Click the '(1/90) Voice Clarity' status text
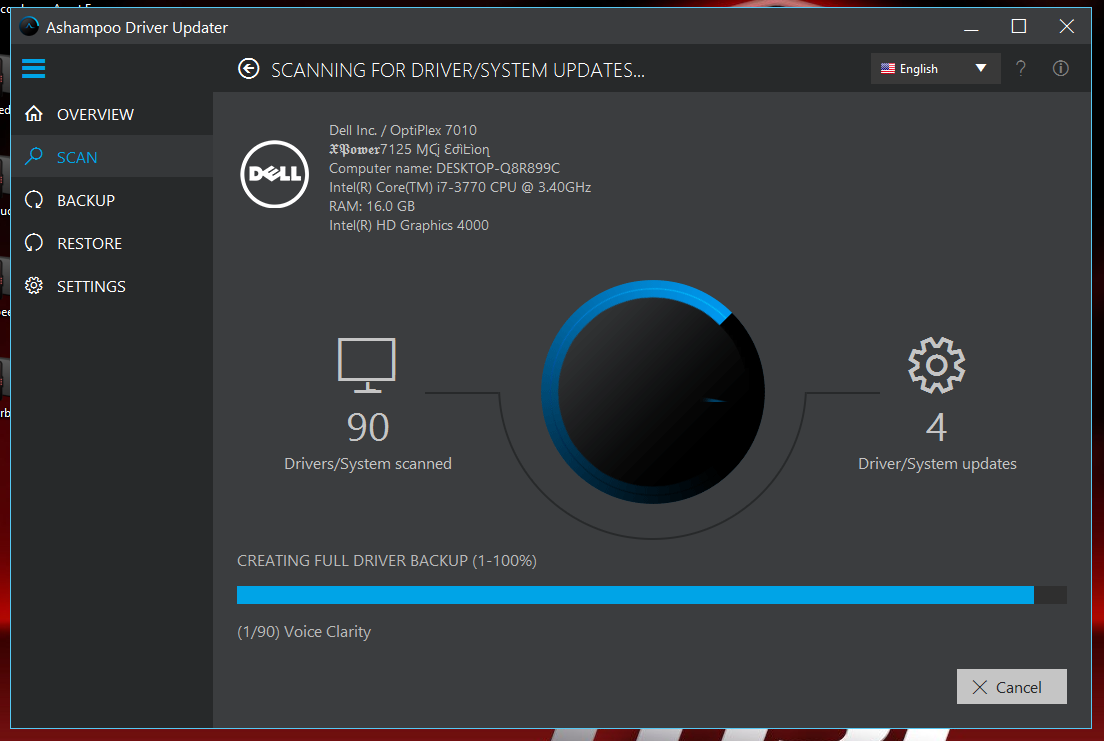This screenshot has width=1104, height=741. pyautogui.click(x=304, y=632)
